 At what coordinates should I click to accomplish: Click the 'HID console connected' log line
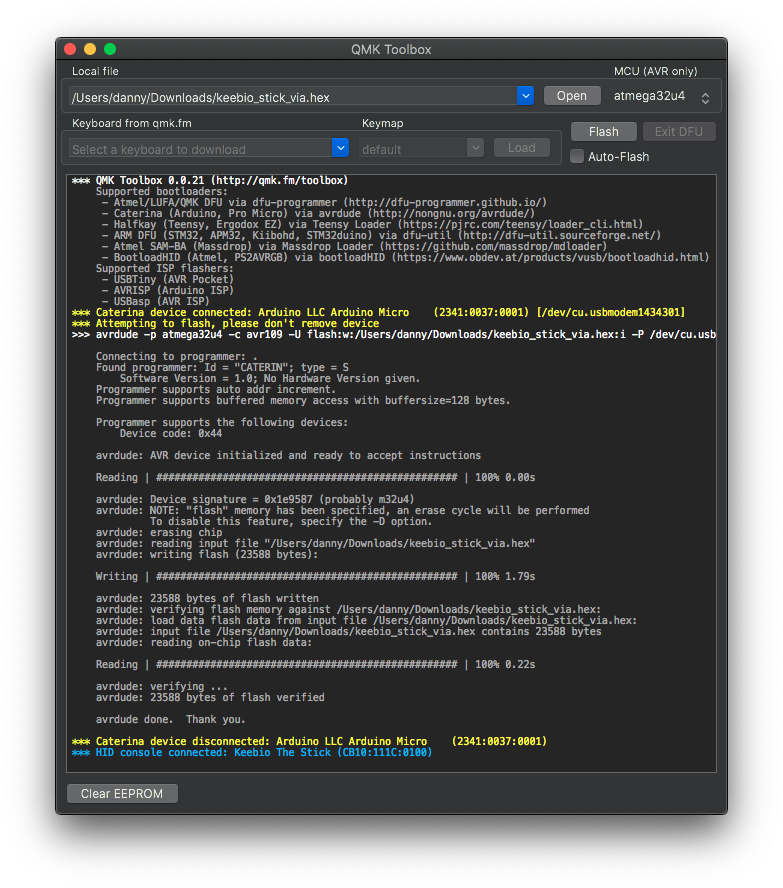pos(252,752)
